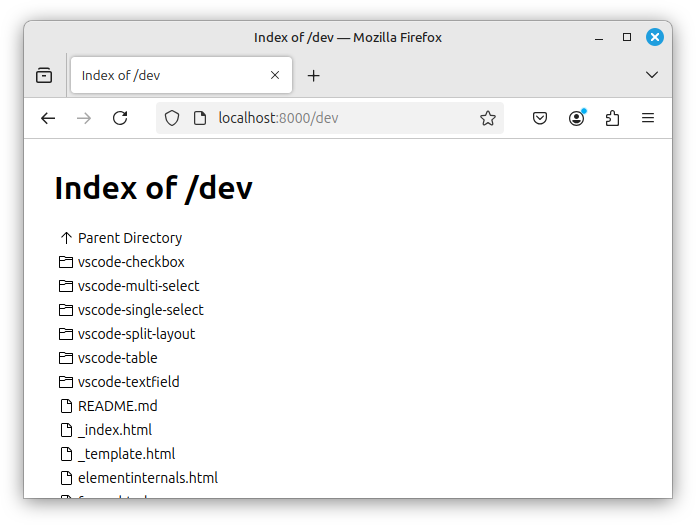
Task: Close the 'Index of /dev' tab
Action: [275, 75]
